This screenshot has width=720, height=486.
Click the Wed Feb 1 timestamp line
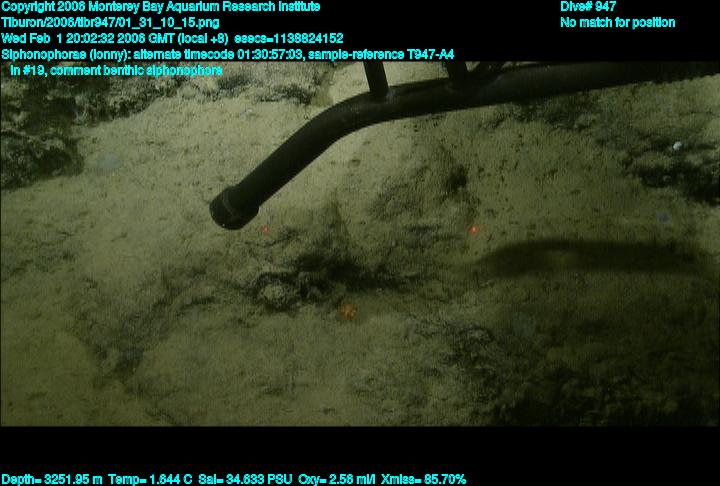[x=172, y=38]
